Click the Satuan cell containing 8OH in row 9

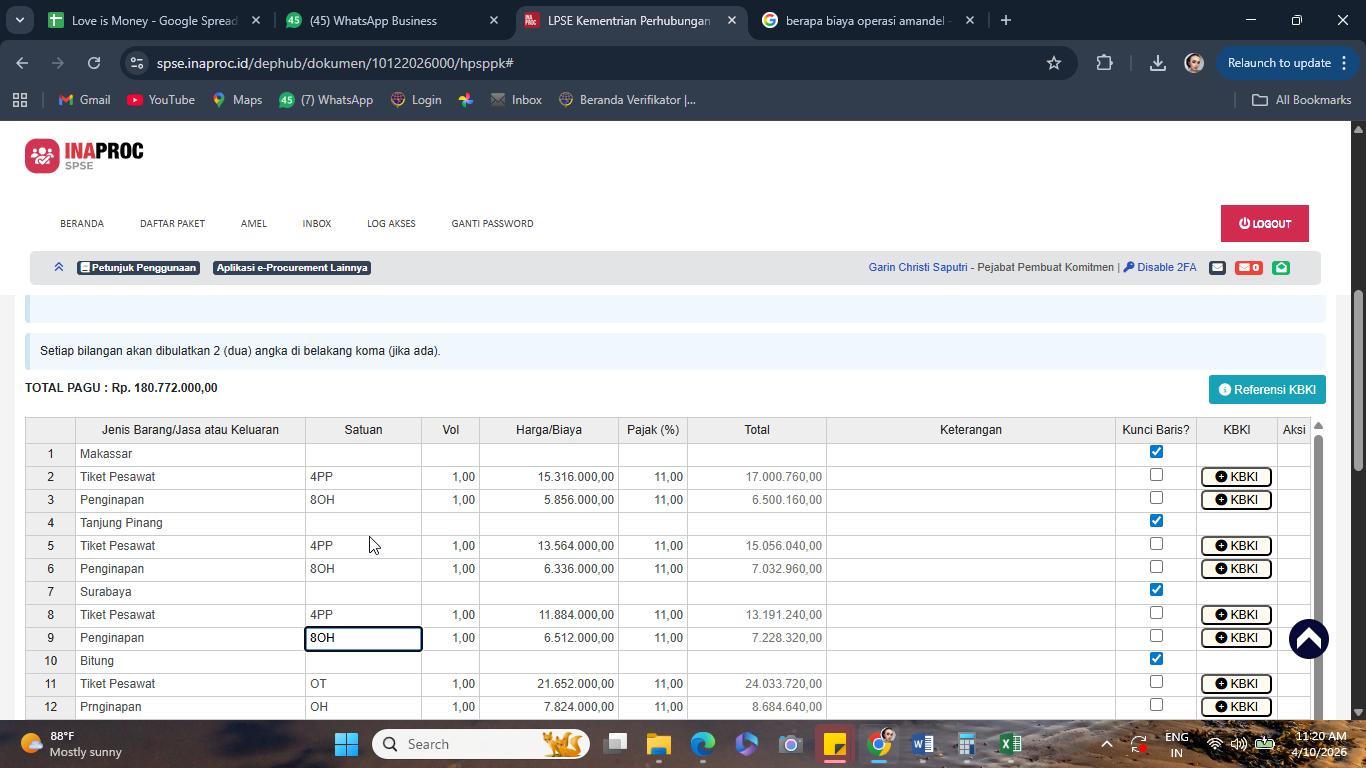click(363, 638)
